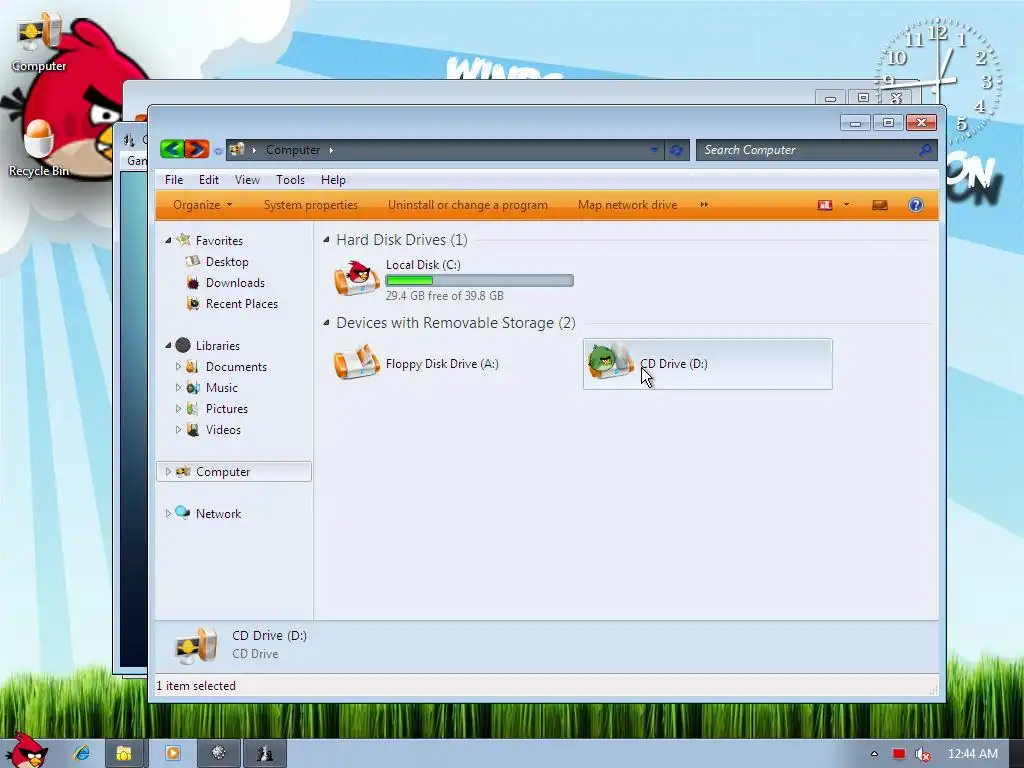1024x768 pixels.
Task: Click the Favorites star icon
Action: (x=184, y=240)
